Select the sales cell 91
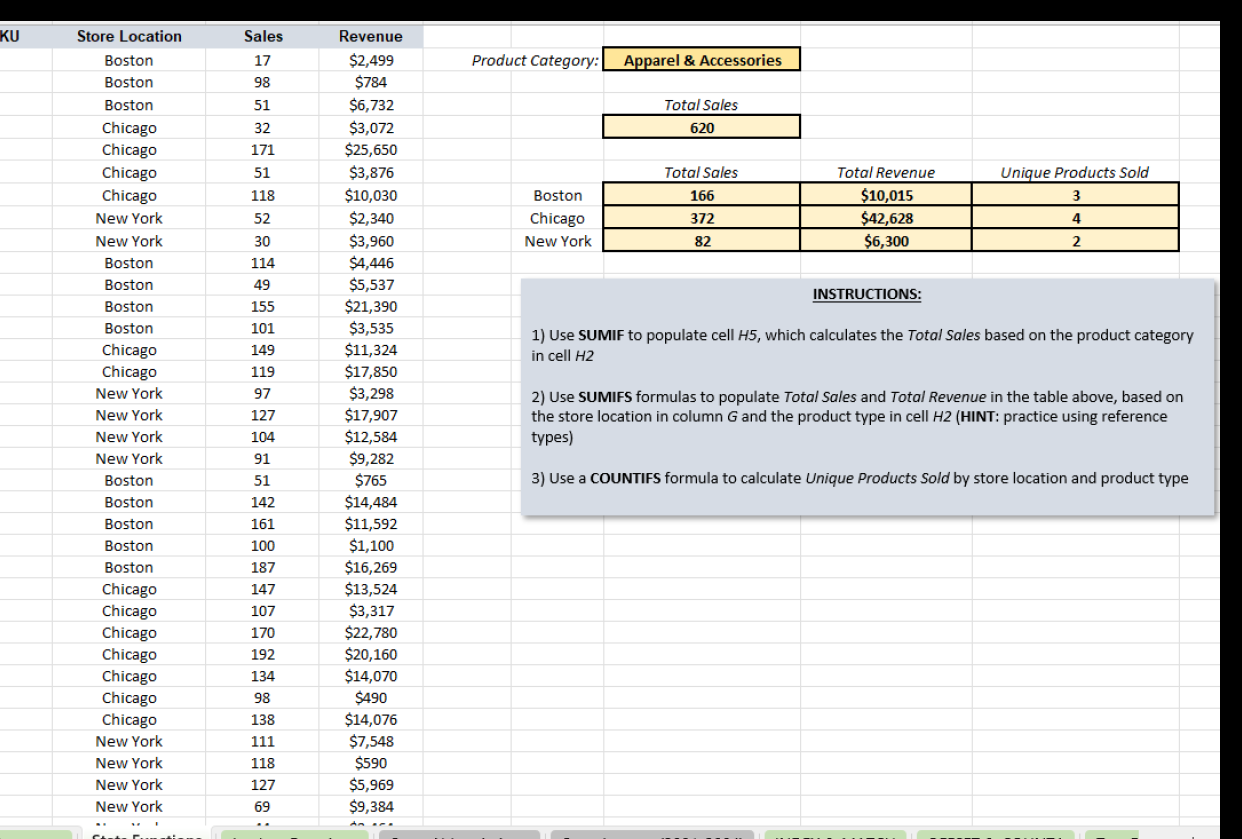Screen dimensions: 1242x839 [263, 459]
